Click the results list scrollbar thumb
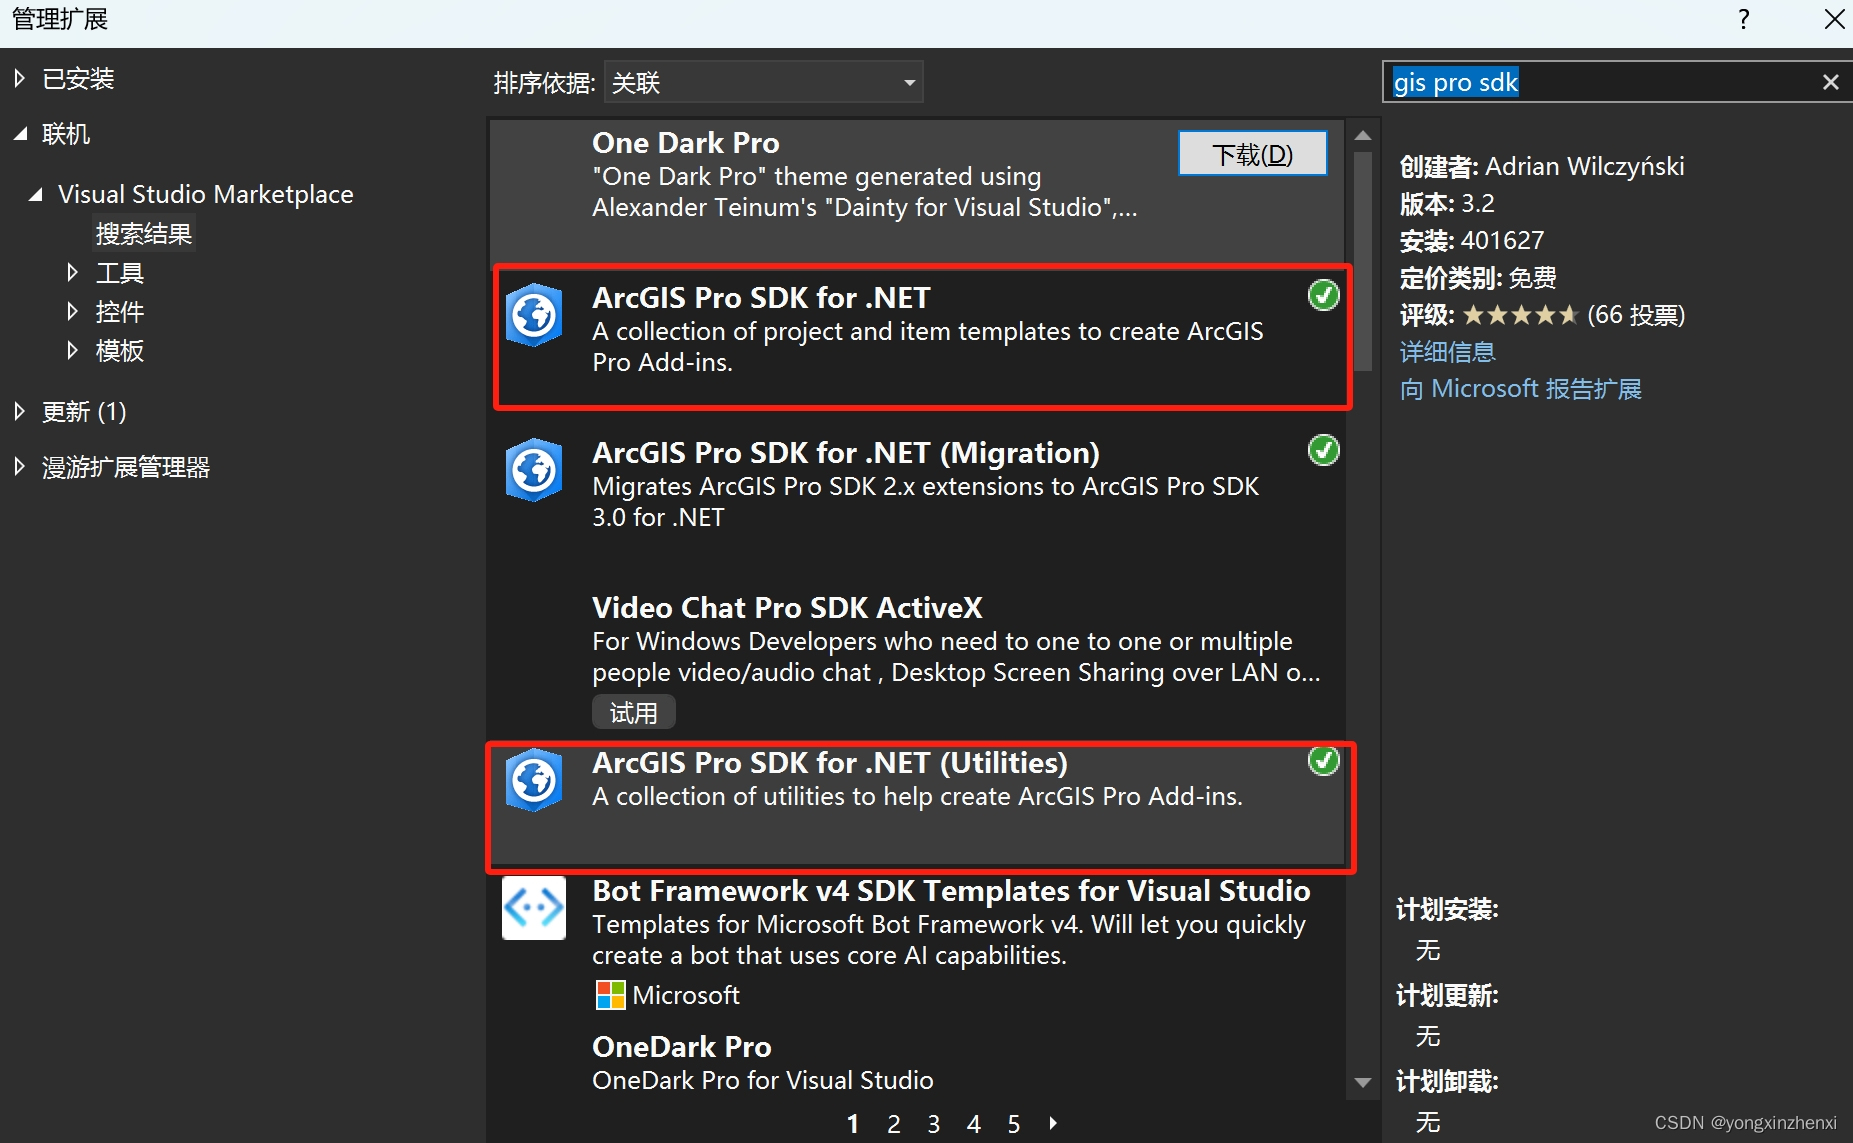 (x=1362, y=262)
